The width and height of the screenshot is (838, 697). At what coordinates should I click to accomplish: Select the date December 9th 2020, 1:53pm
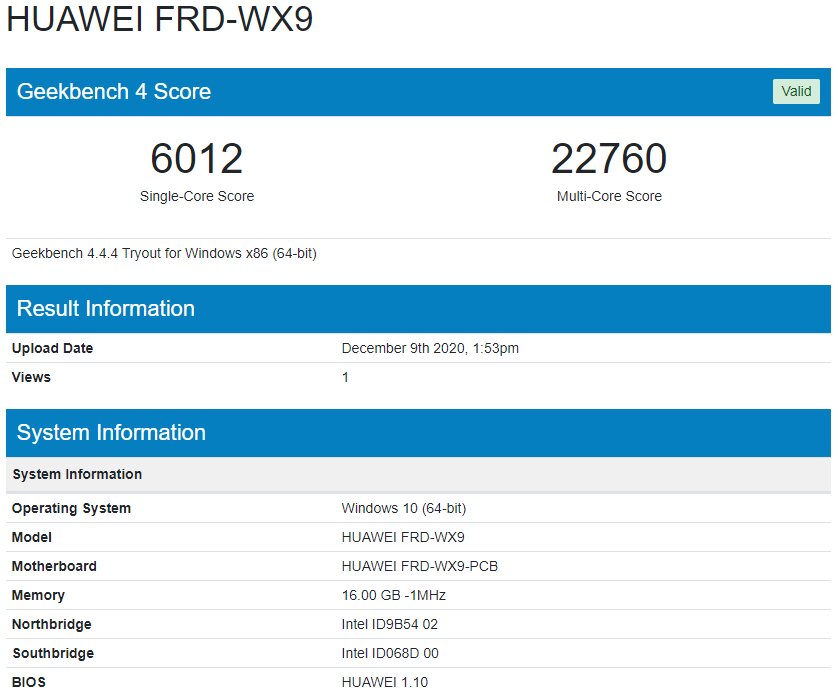(430, 348)
